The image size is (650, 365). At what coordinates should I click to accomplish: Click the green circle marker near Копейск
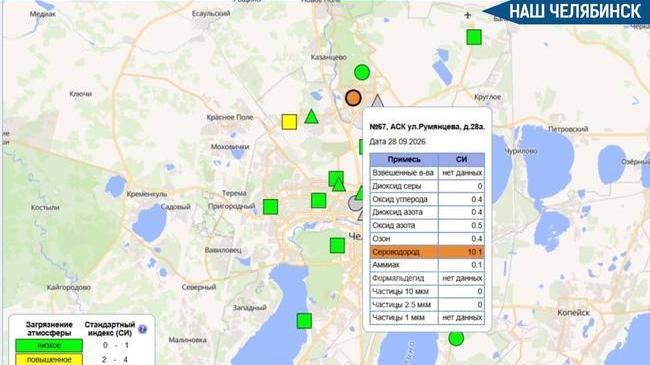(x=456, y=338)
